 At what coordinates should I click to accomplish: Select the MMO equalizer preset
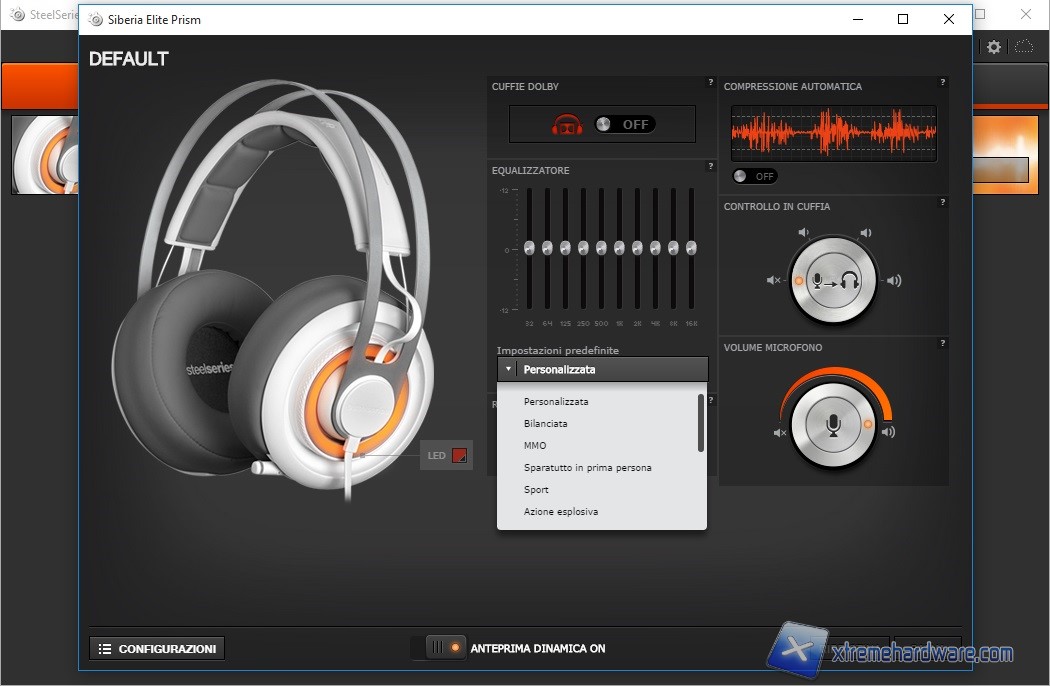[x=535, y=446]
